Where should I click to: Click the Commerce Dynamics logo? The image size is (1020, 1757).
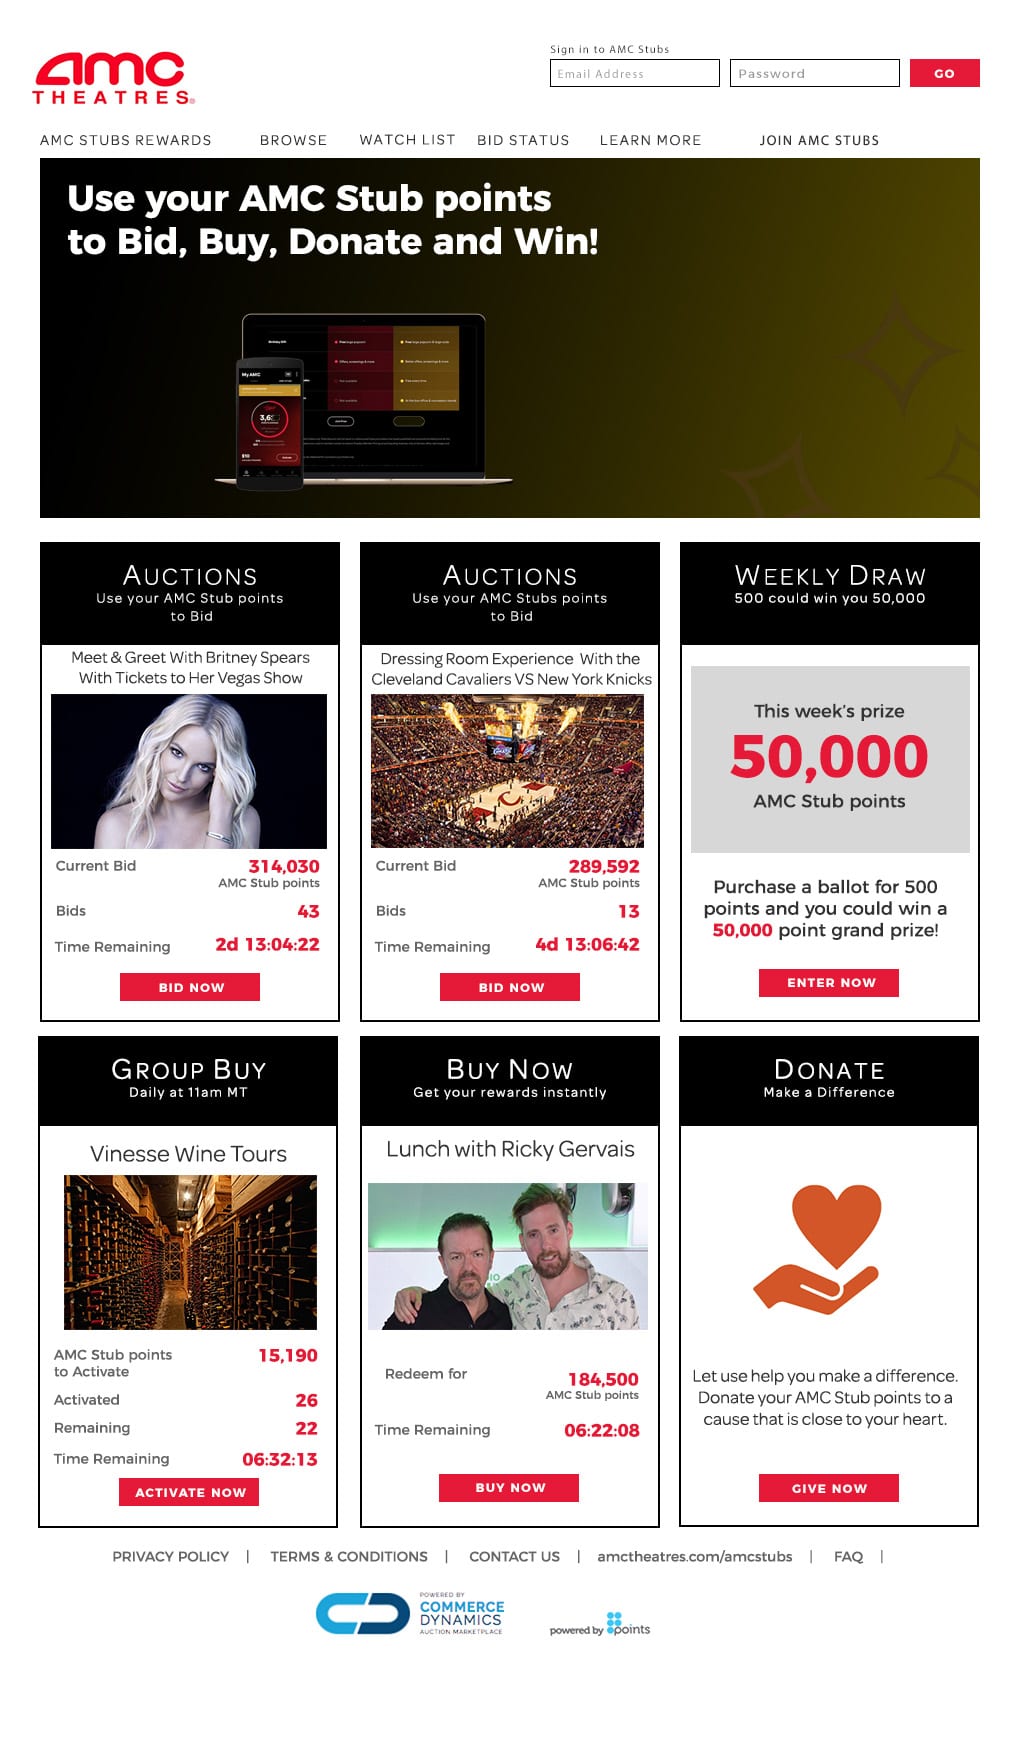click(x=410, y=1613)
